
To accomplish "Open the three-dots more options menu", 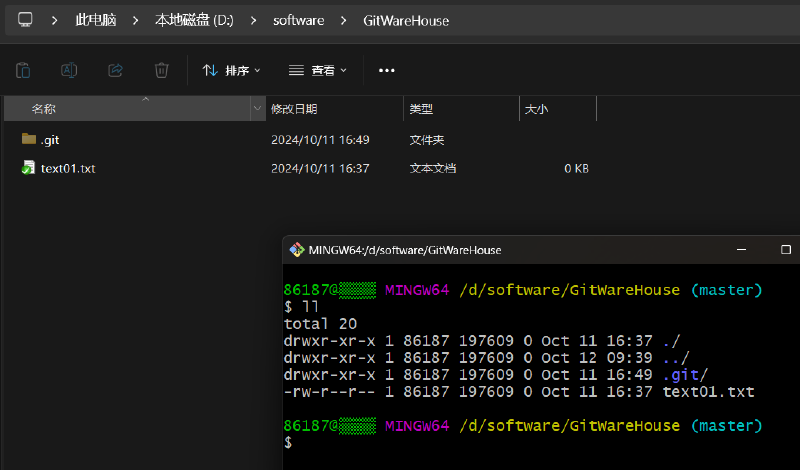I will coord(387,70).
